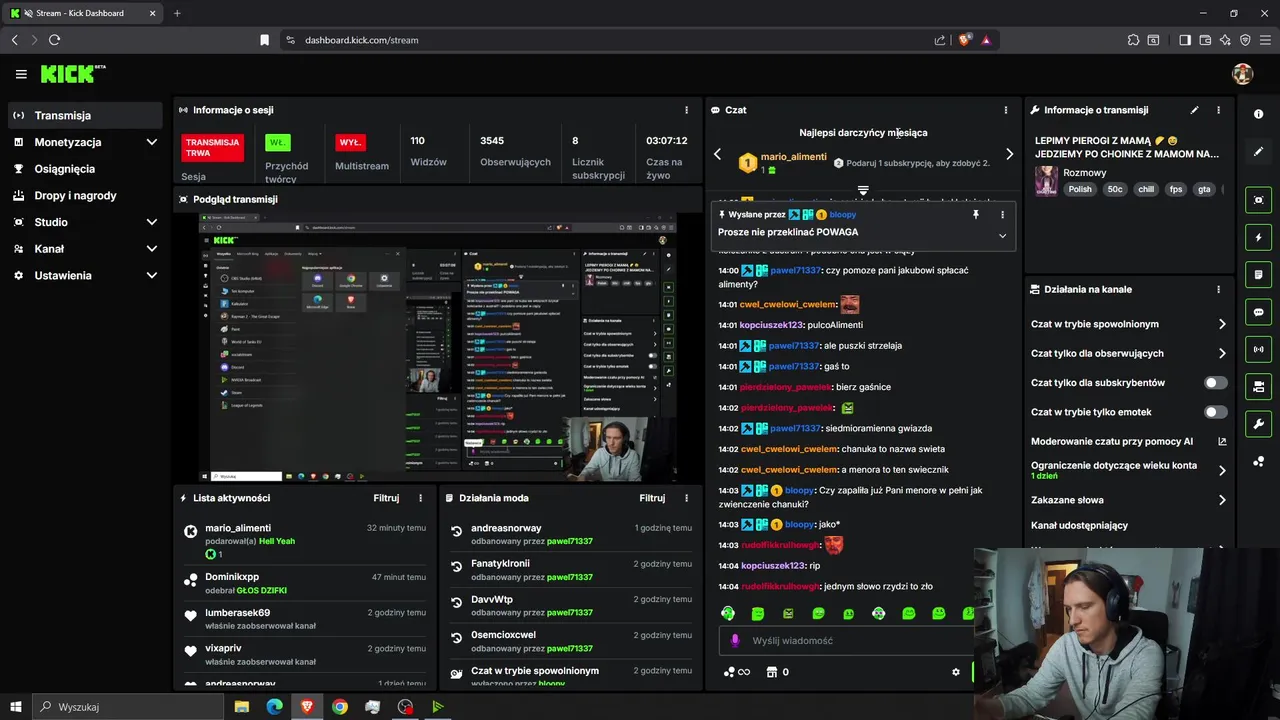Open Dropy i nagrody in the sidebar
This screenshot has width=1280, height=720.
pyautogui.click(x=85, y=196)
